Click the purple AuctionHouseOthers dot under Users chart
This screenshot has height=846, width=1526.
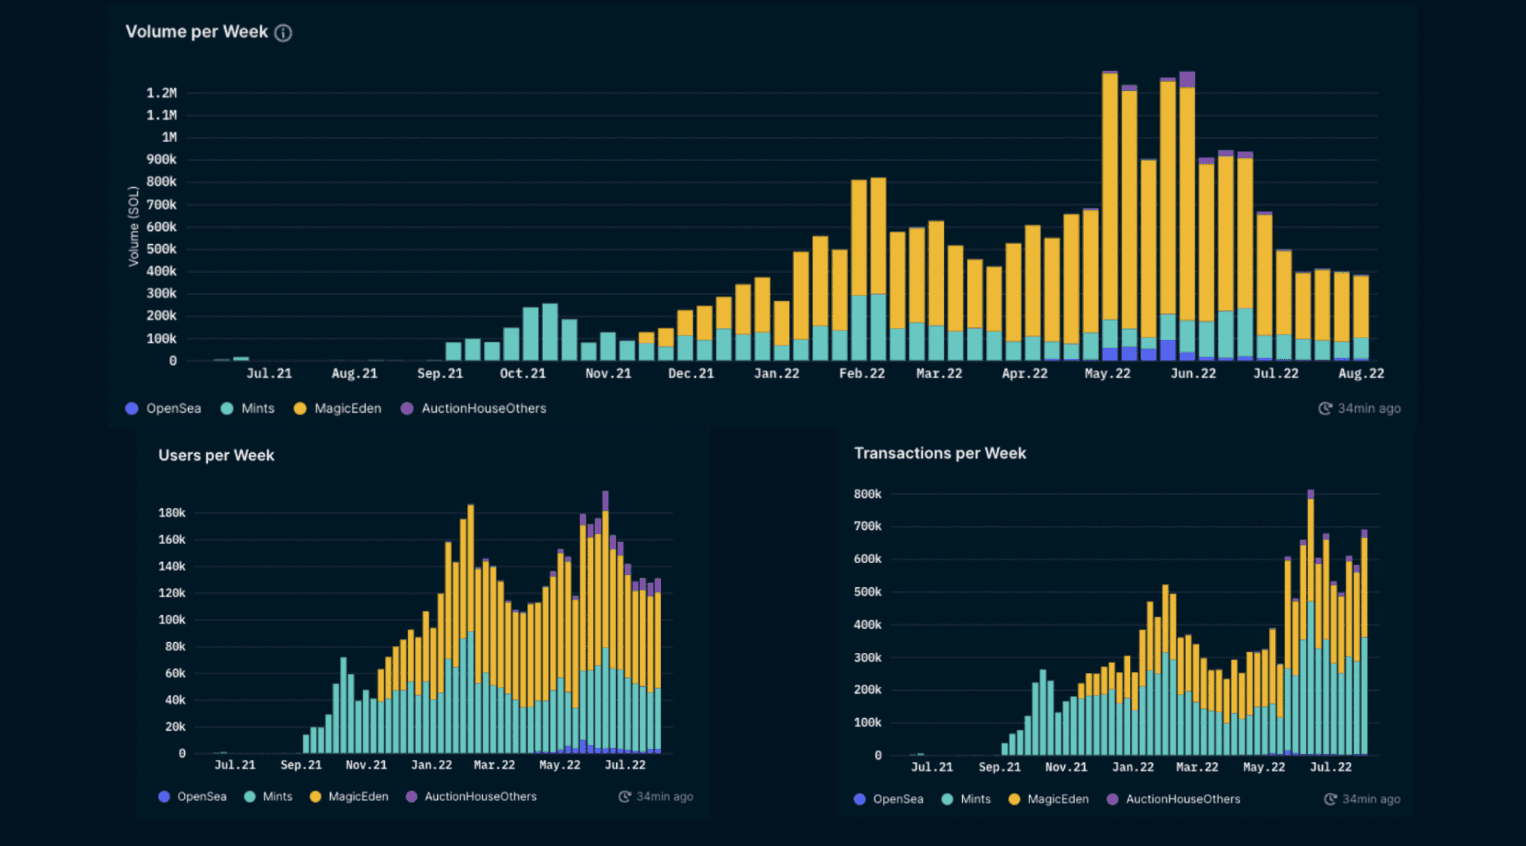coord(411,797)
